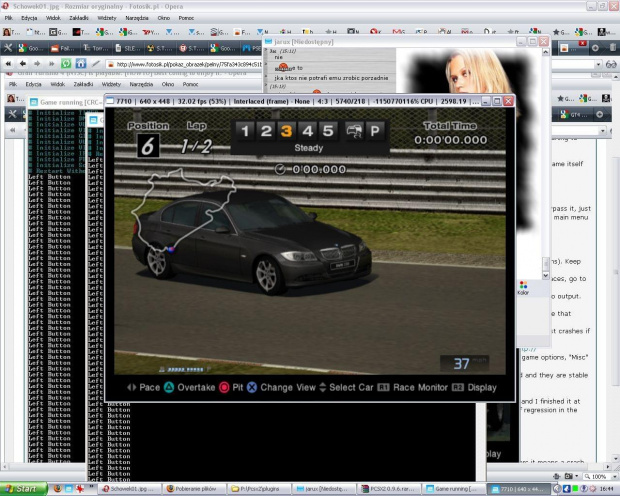Click the jarux chat scrollbar up arrow
Image resolution: width=620 pixels, height=496 pixels.
[x=545, y=52]
